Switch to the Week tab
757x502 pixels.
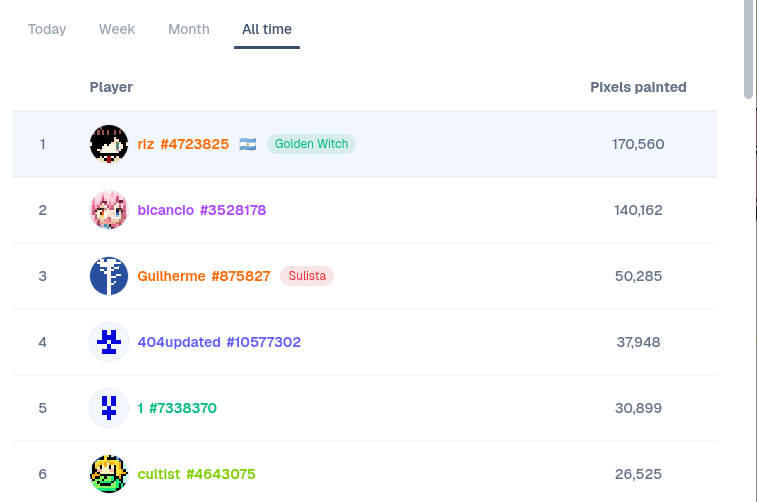(x=117, y=29)
